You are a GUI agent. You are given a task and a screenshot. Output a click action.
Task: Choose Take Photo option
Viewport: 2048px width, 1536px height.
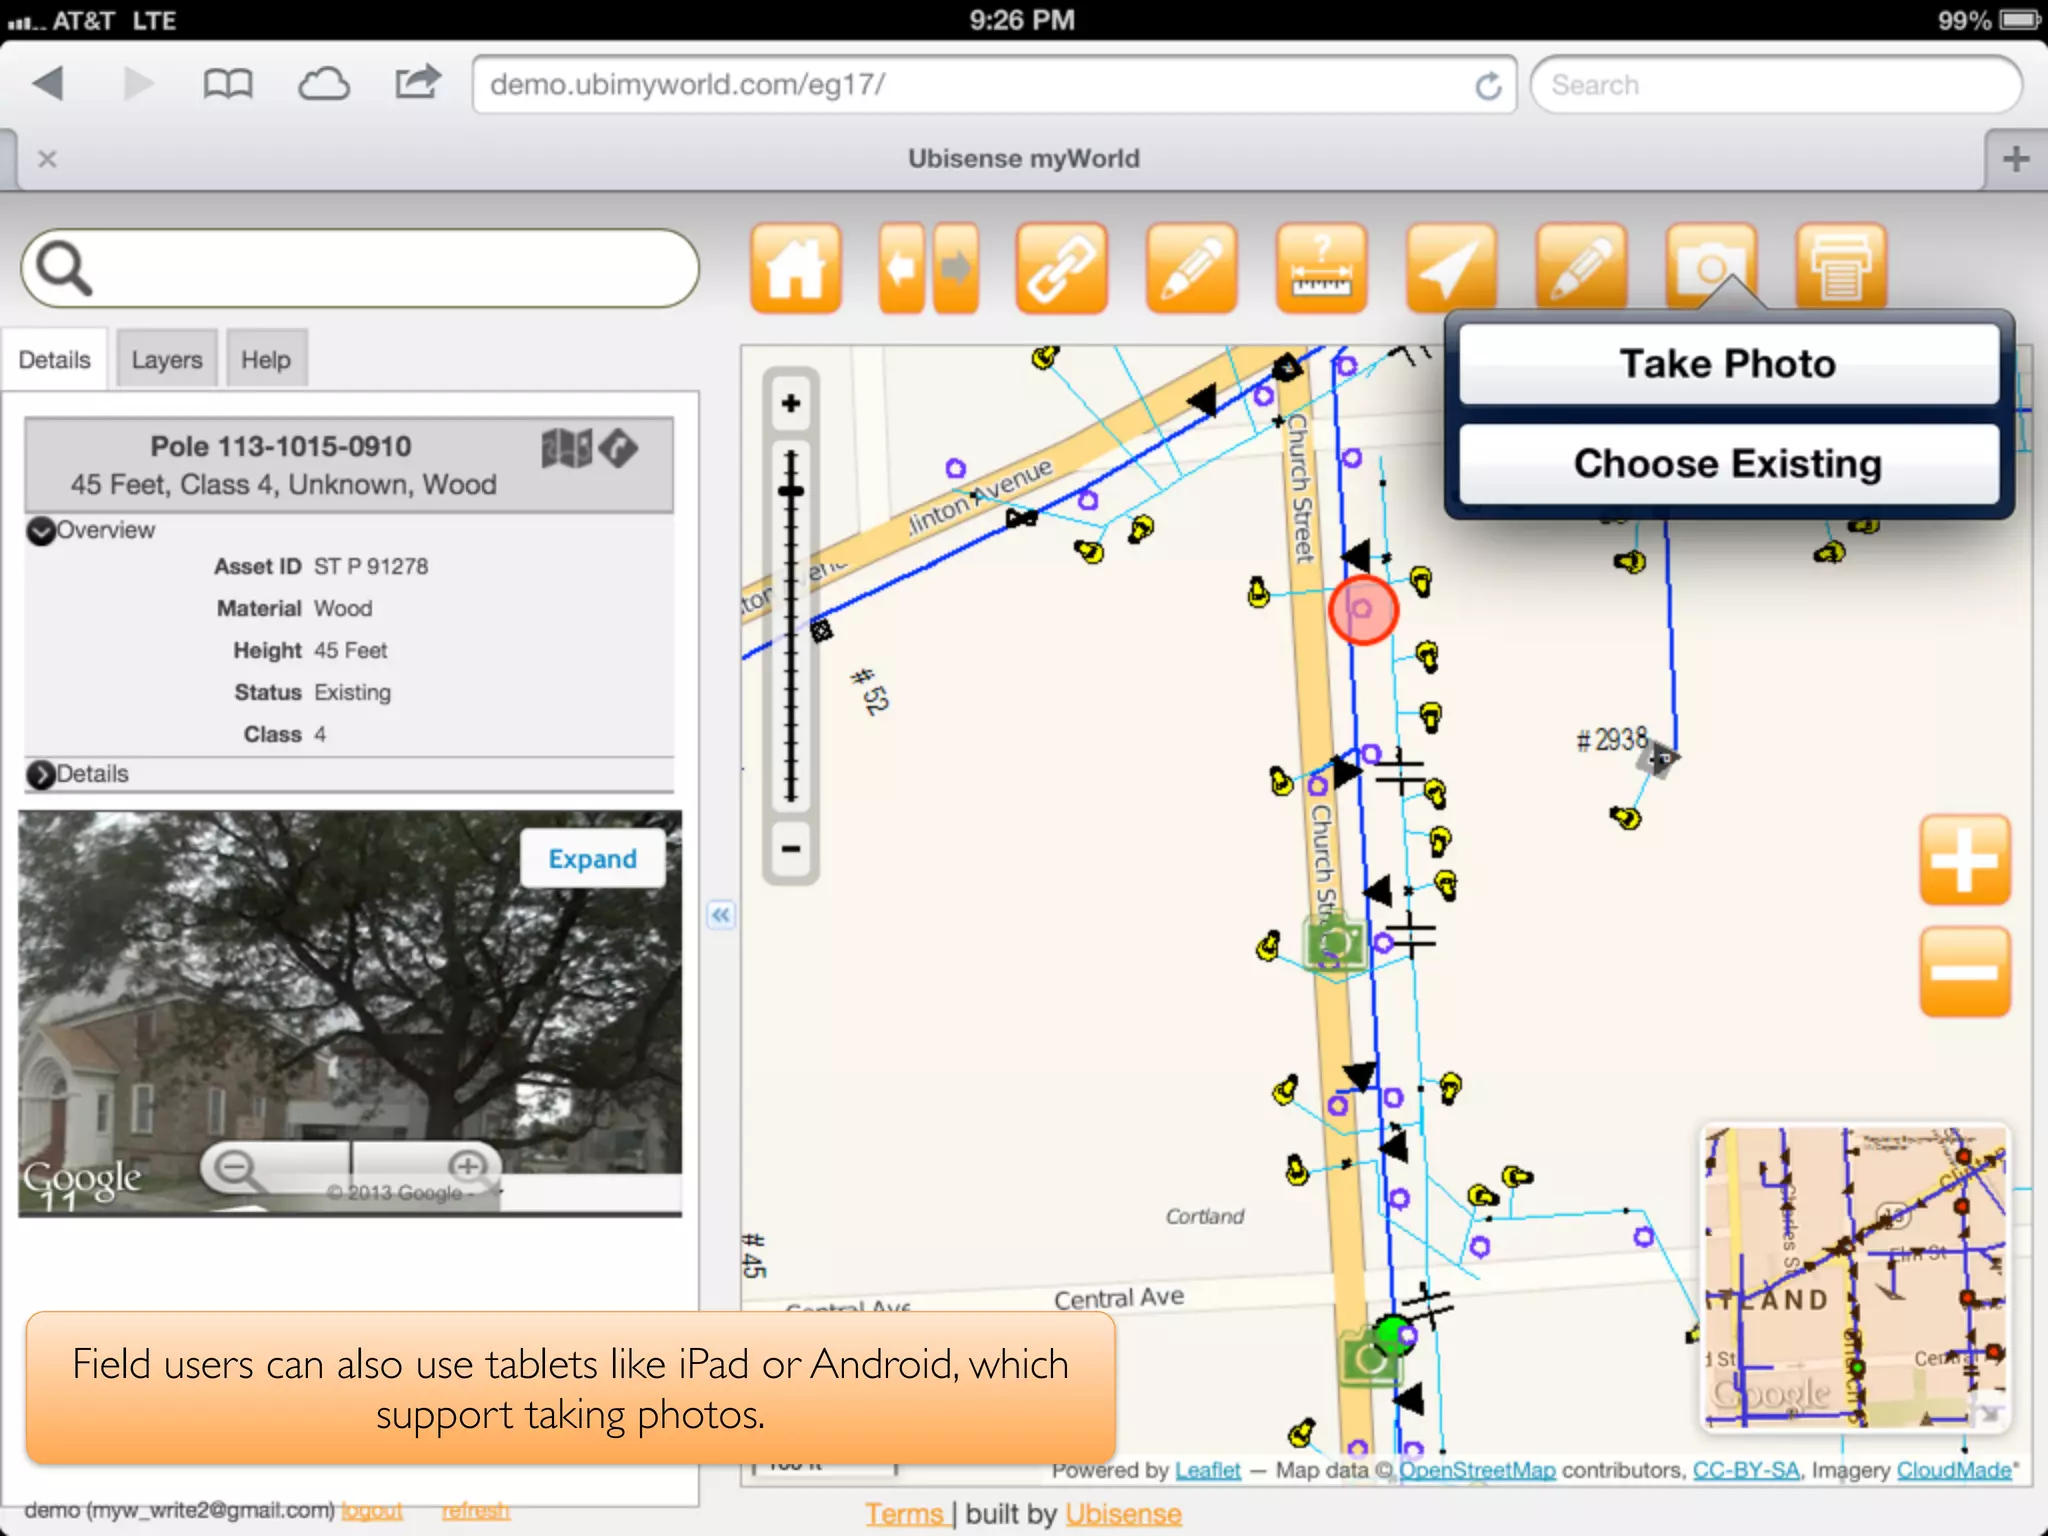1728,364
